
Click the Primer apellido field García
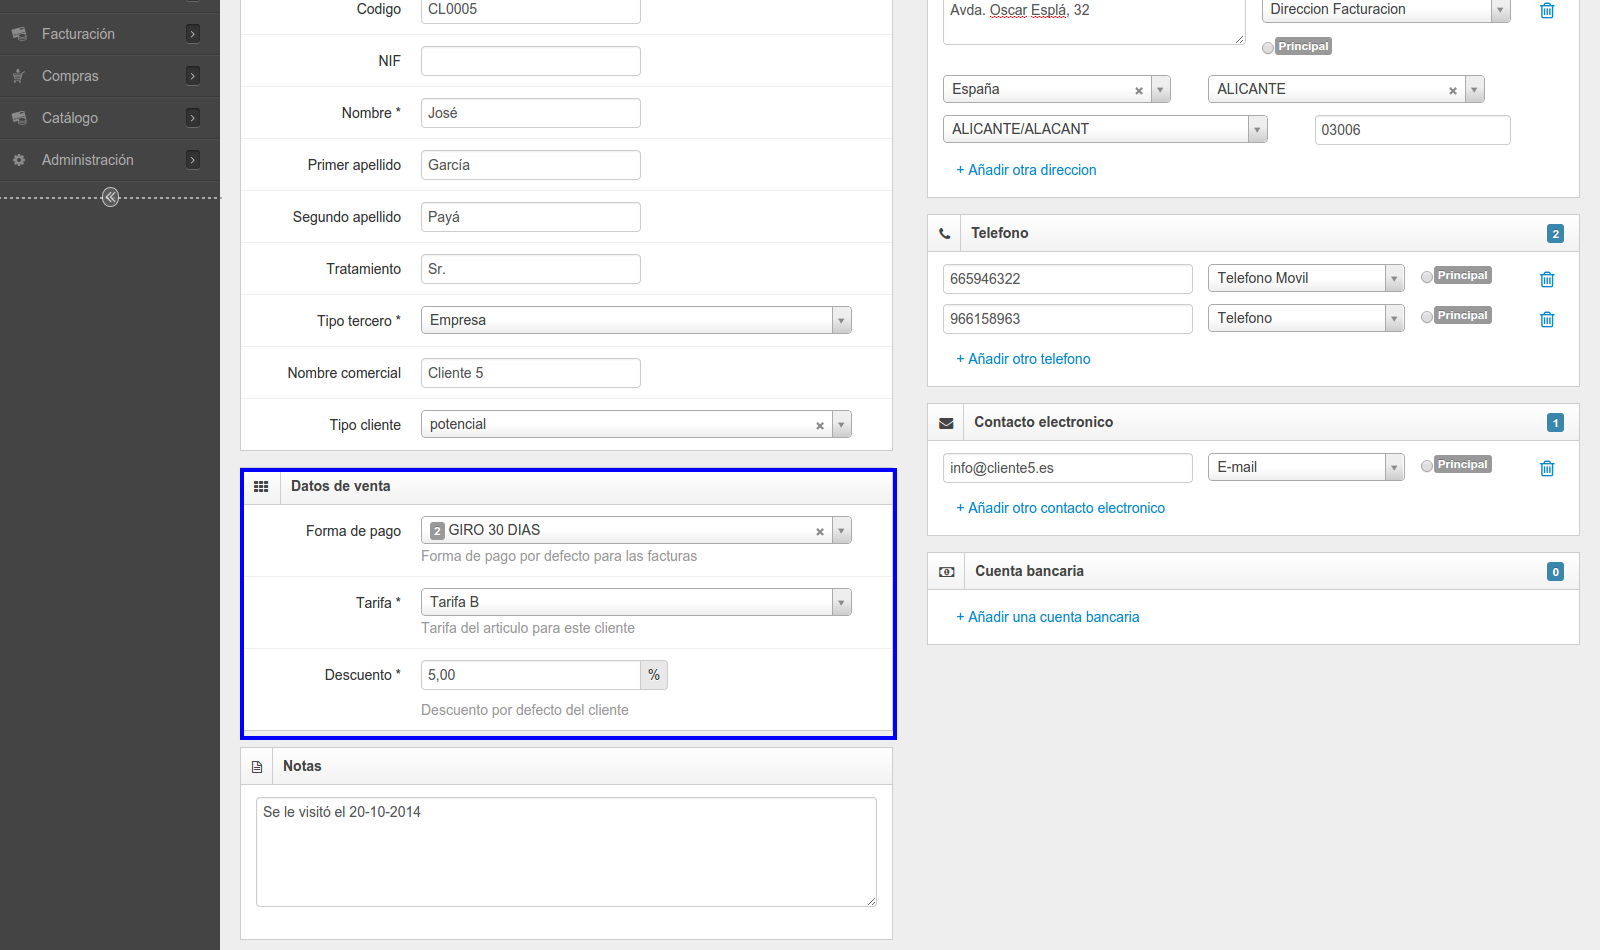531,165
